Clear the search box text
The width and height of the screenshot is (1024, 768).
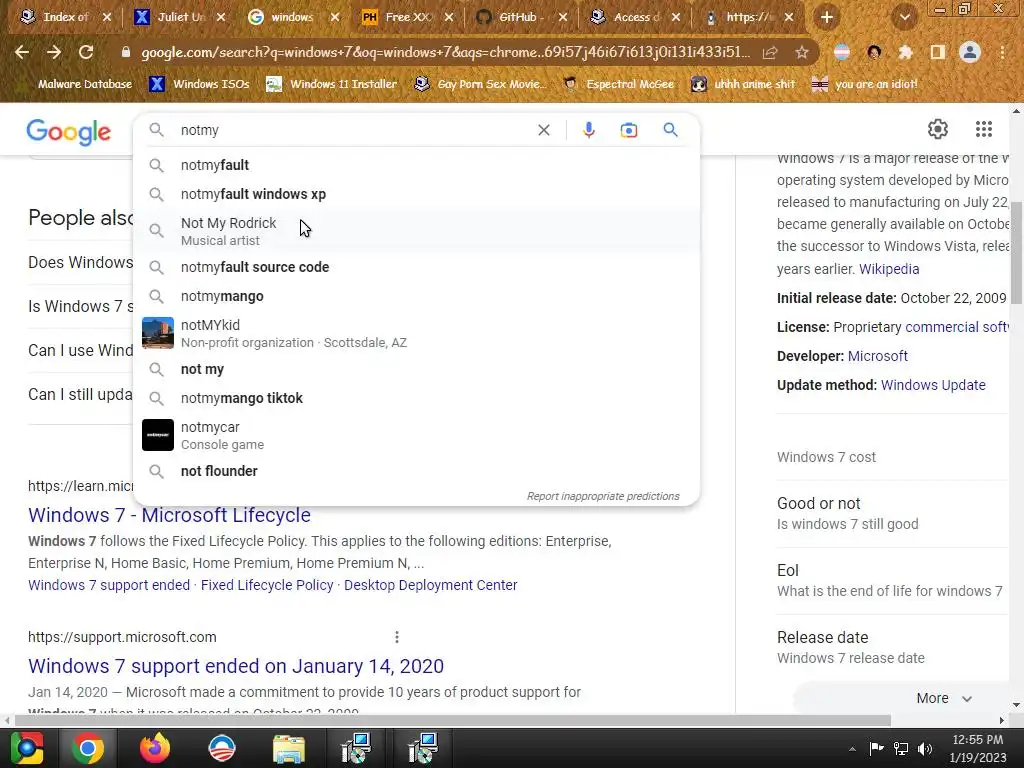click(543, 130)
